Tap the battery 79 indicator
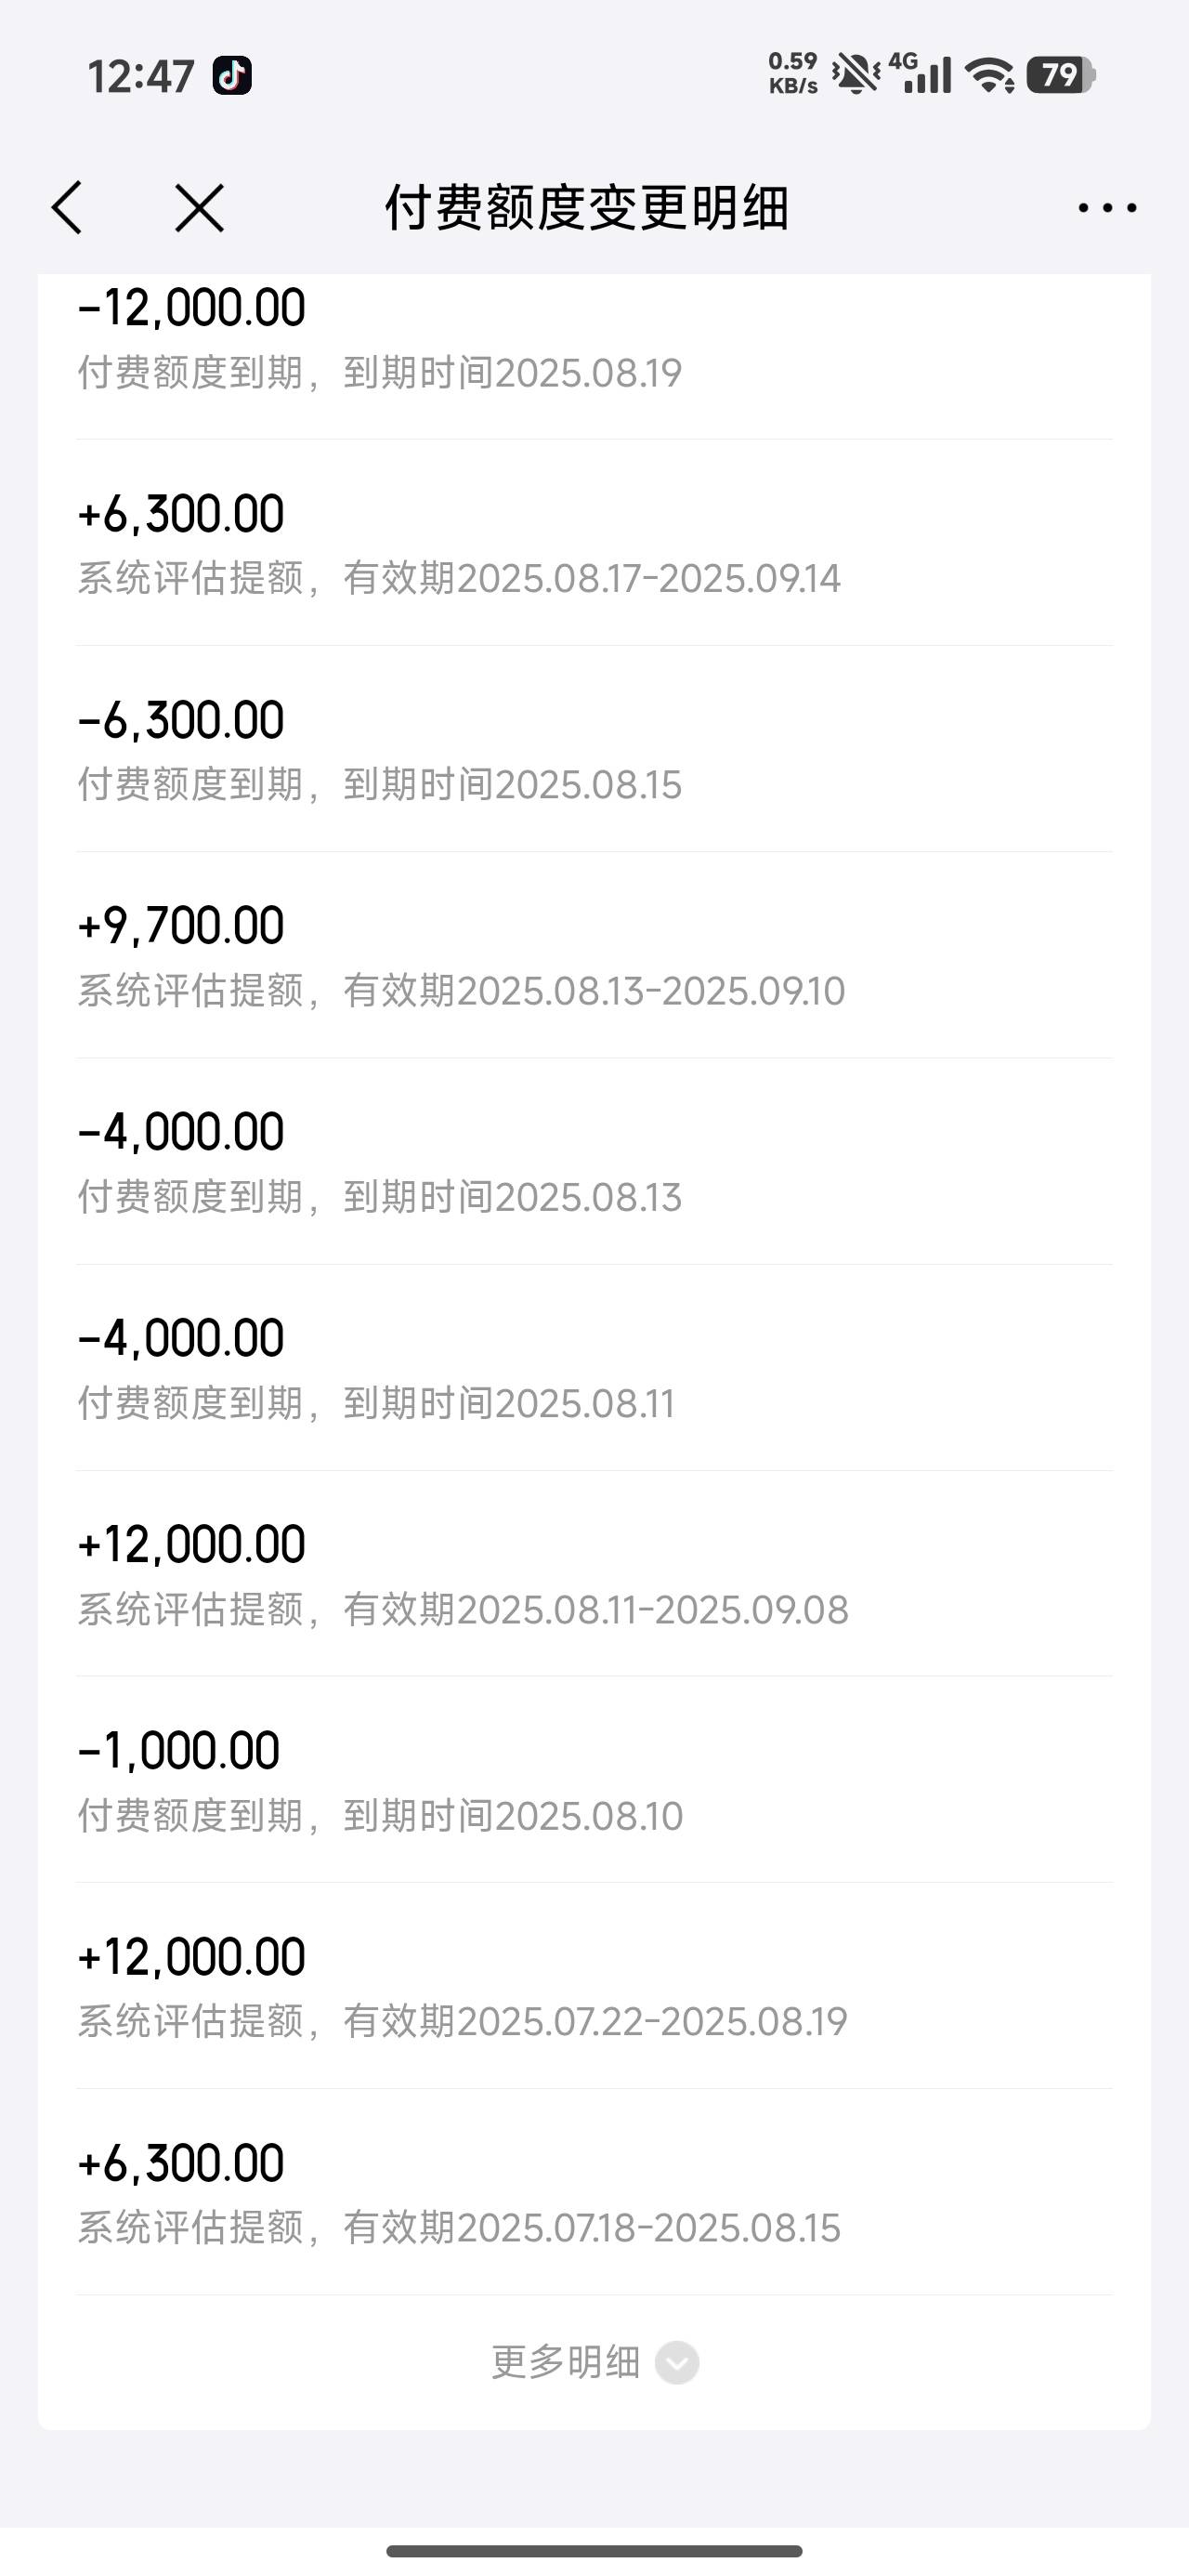1189x2576 pixels. tap(1061, 75)
